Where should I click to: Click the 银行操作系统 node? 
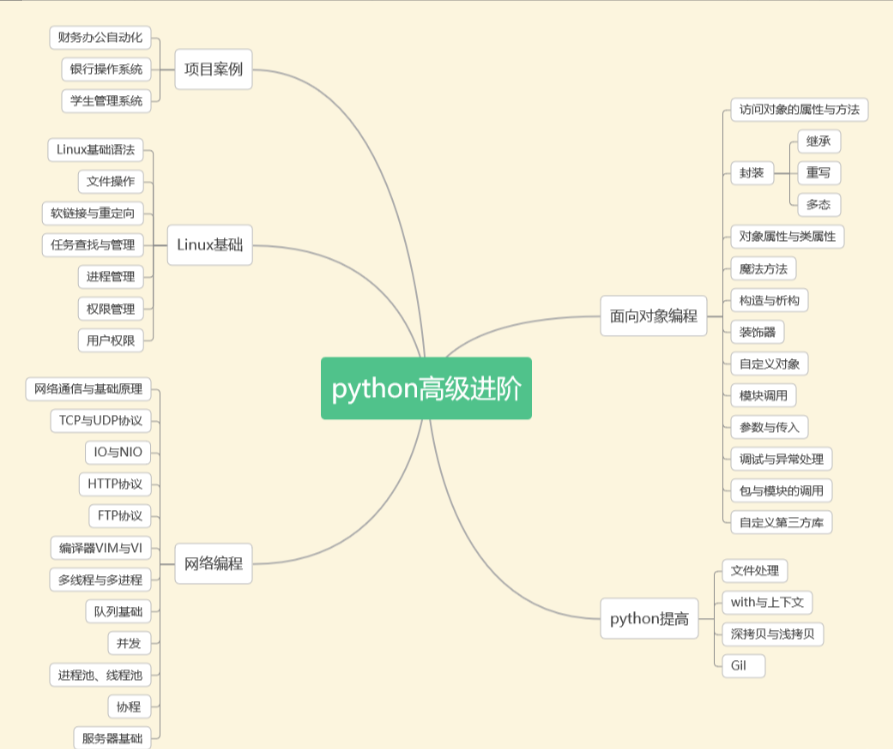(106, 69)
